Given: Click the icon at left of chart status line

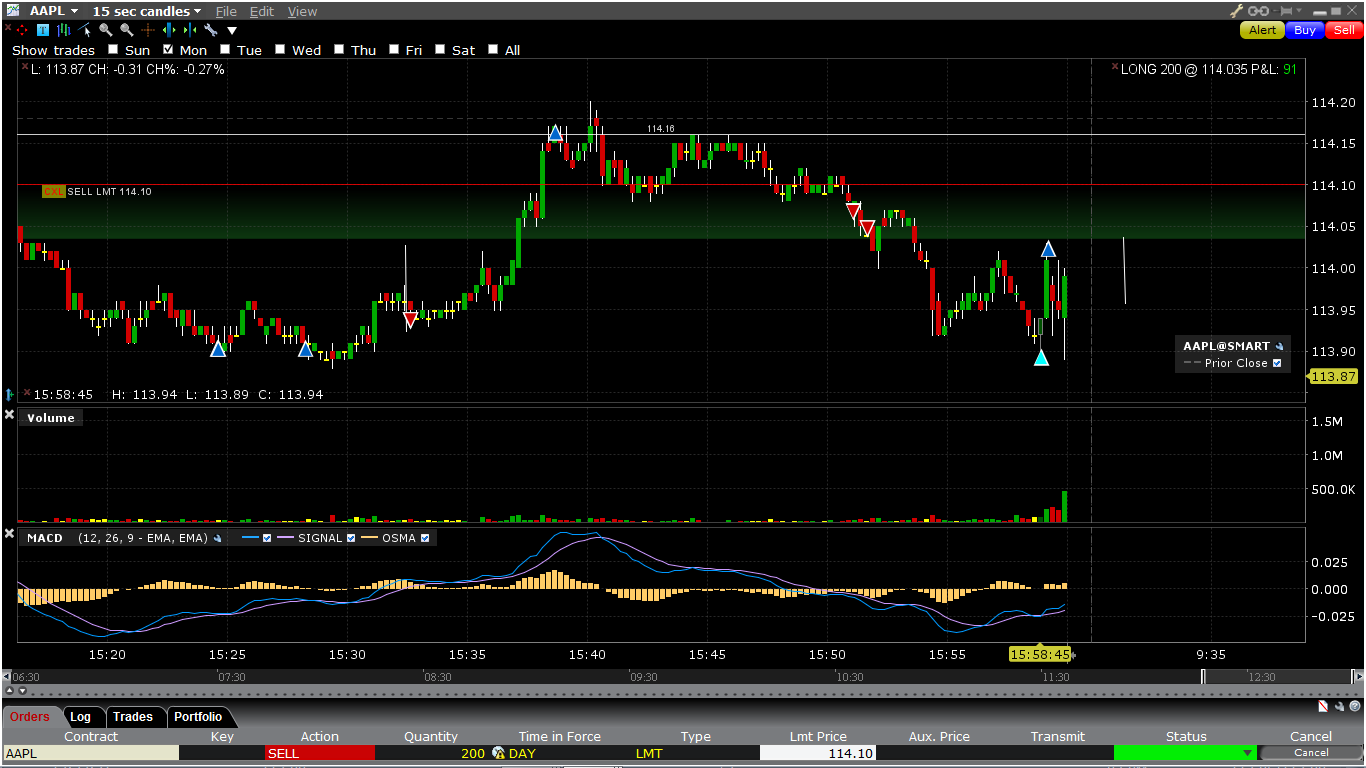Looking at the screenshot, I should [x=10, y=394].
